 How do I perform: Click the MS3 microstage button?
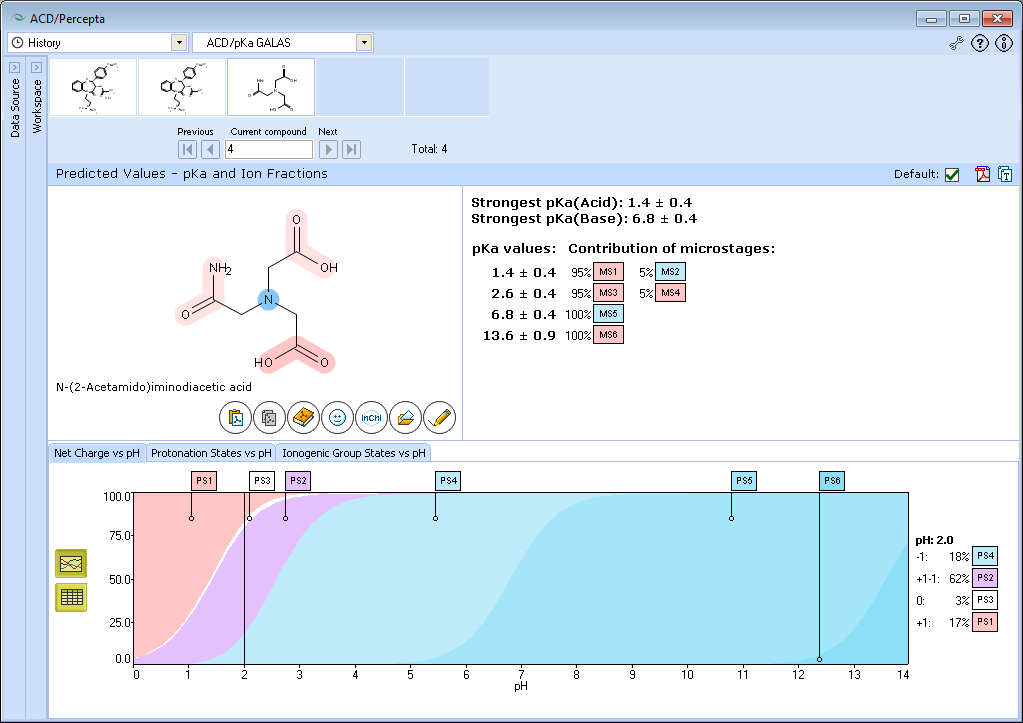click(608, 292)
